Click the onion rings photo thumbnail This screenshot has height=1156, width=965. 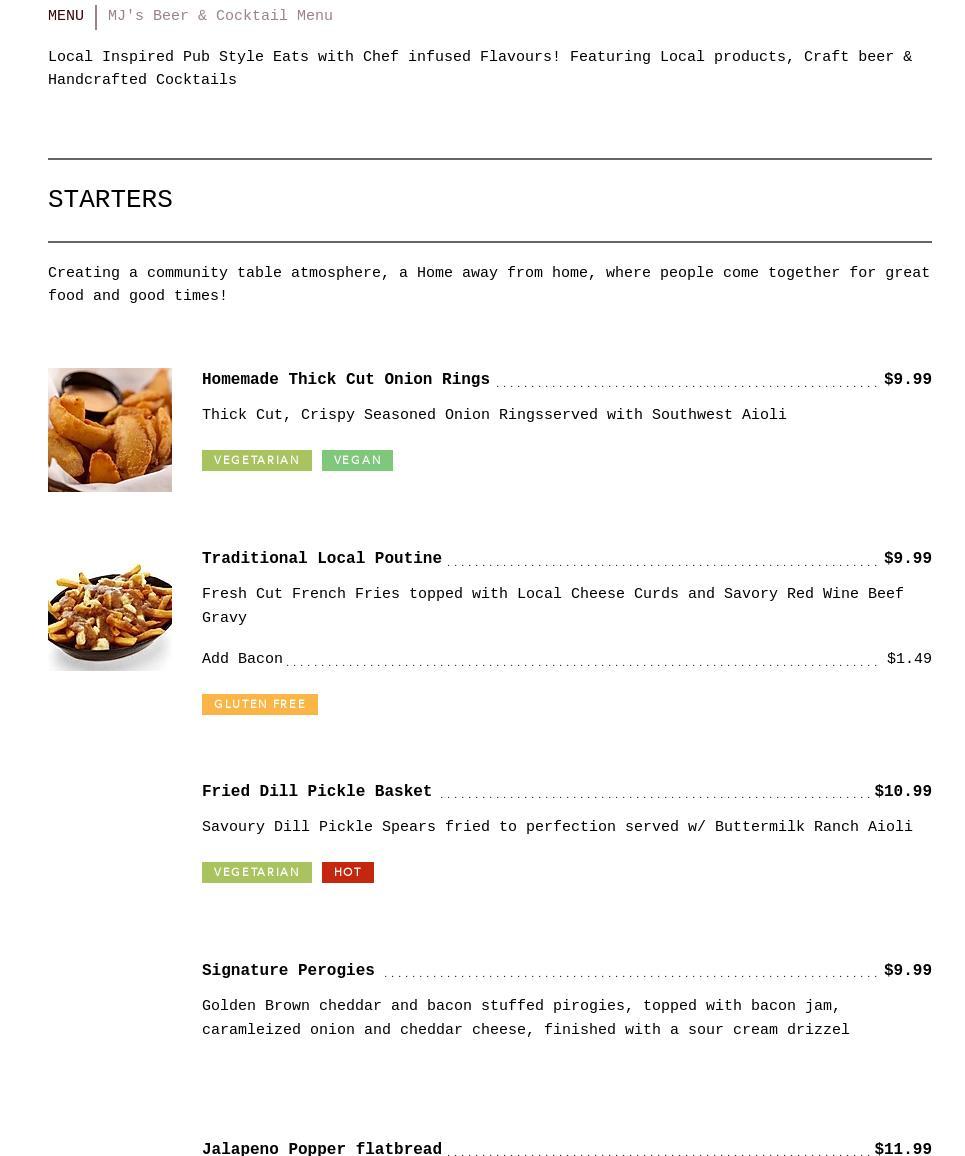coord(110,430)
